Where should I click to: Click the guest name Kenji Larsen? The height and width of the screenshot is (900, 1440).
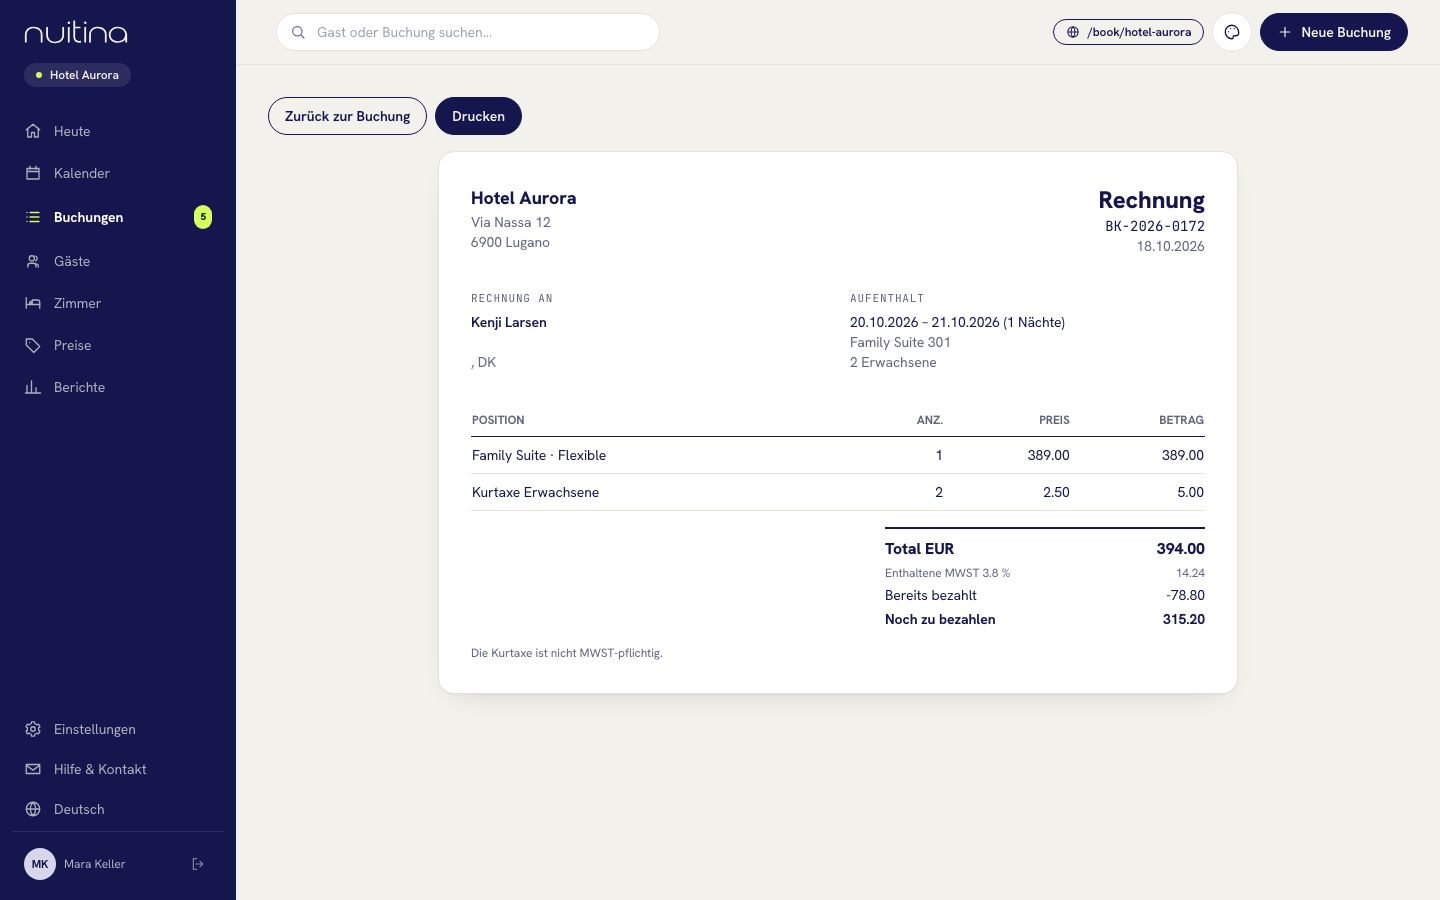[509, 322]
